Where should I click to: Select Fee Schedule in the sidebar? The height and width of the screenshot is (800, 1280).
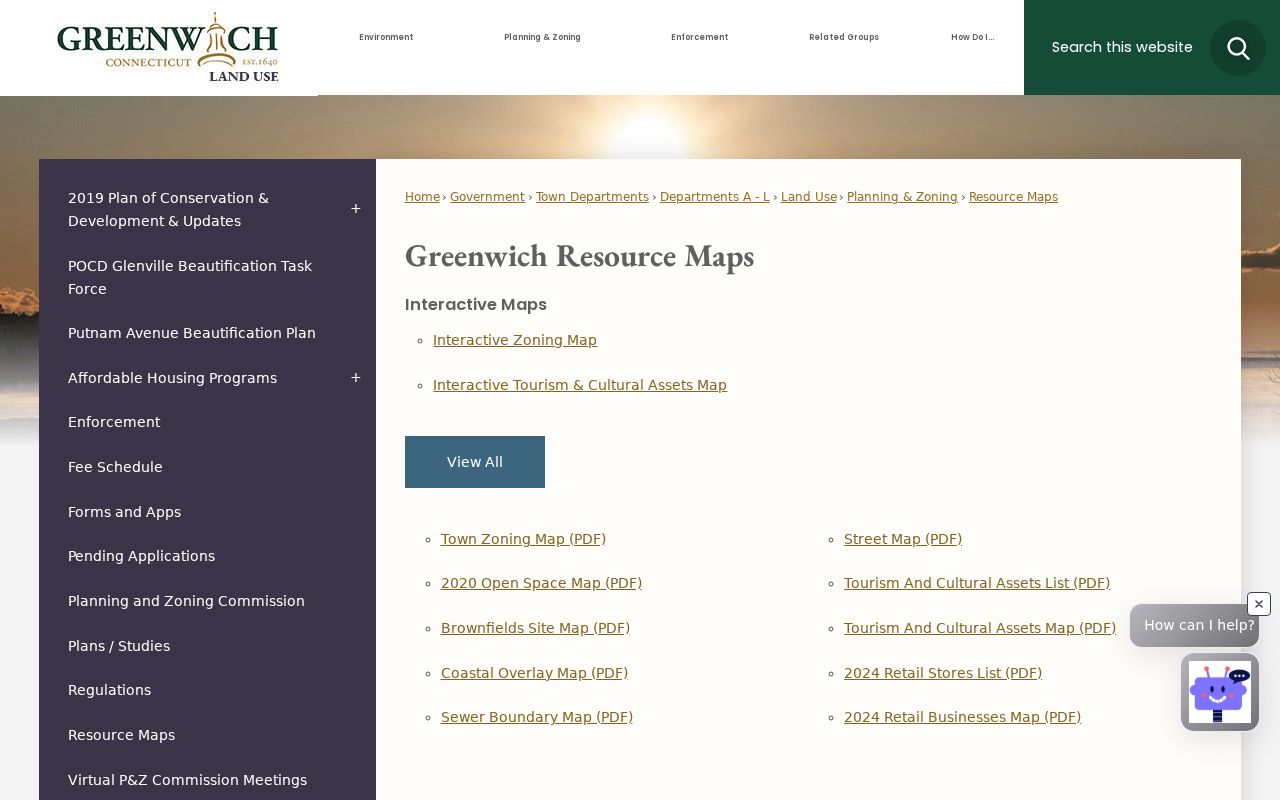(x=207, y=467)
